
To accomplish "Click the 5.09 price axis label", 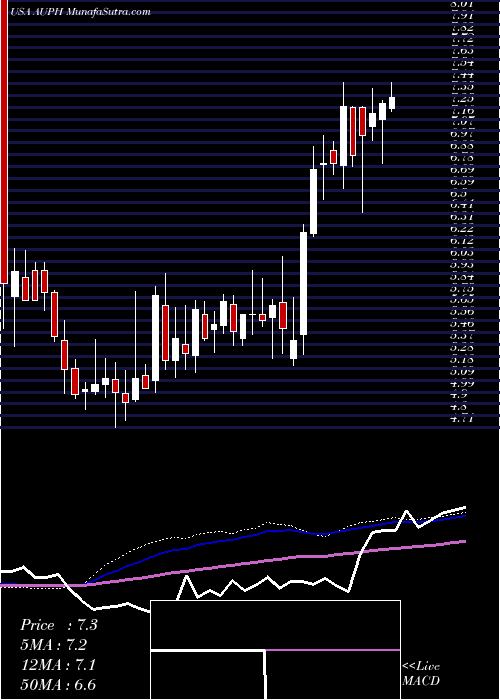I will [x=462, y=371].
